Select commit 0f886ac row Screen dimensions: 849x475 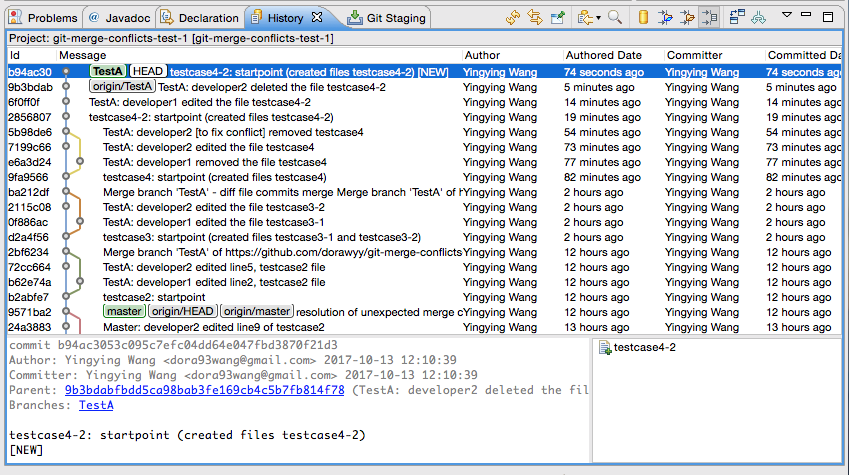424,222
